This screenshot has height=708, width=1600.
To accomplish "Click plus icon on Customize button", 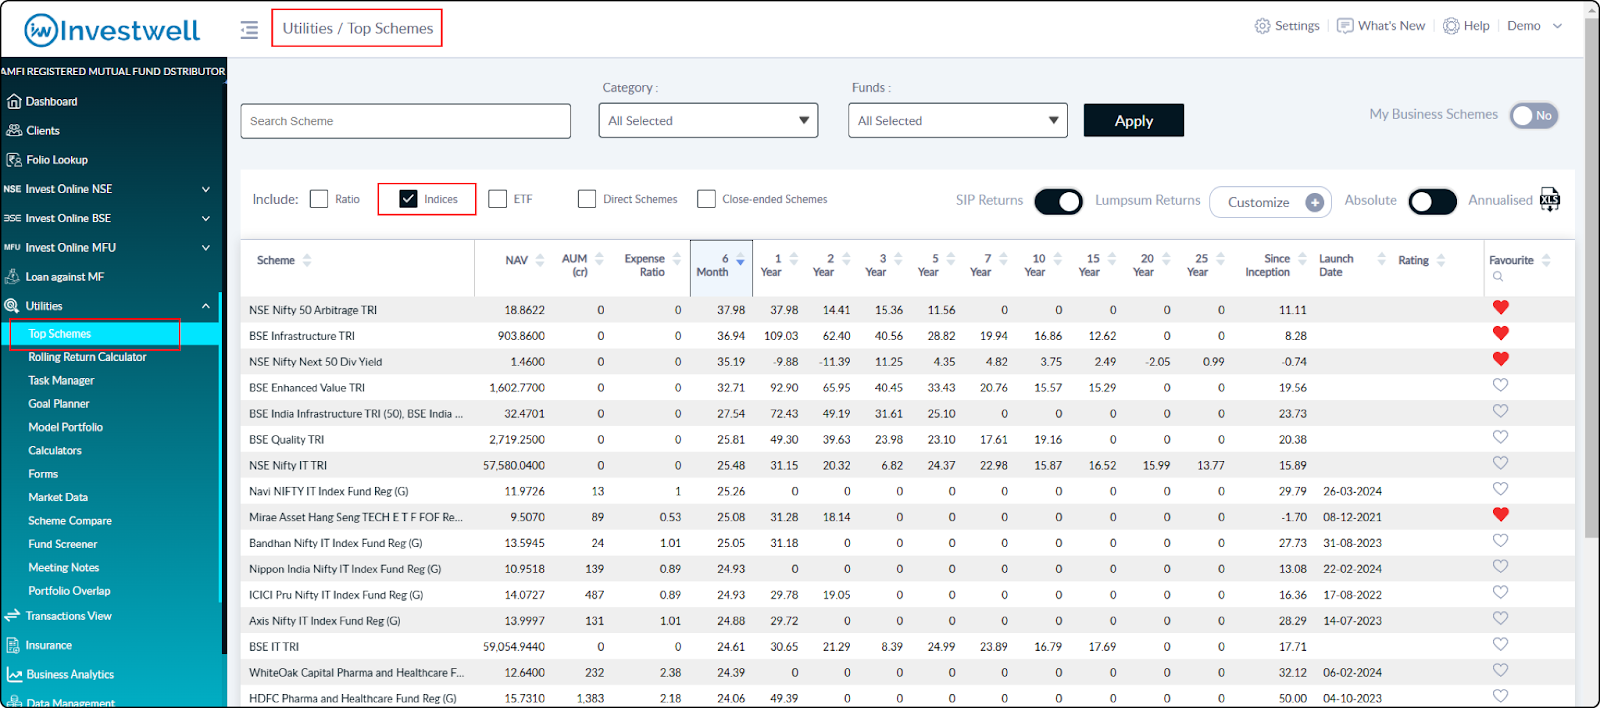I will pyautogui.click(x=1315, y=203).
